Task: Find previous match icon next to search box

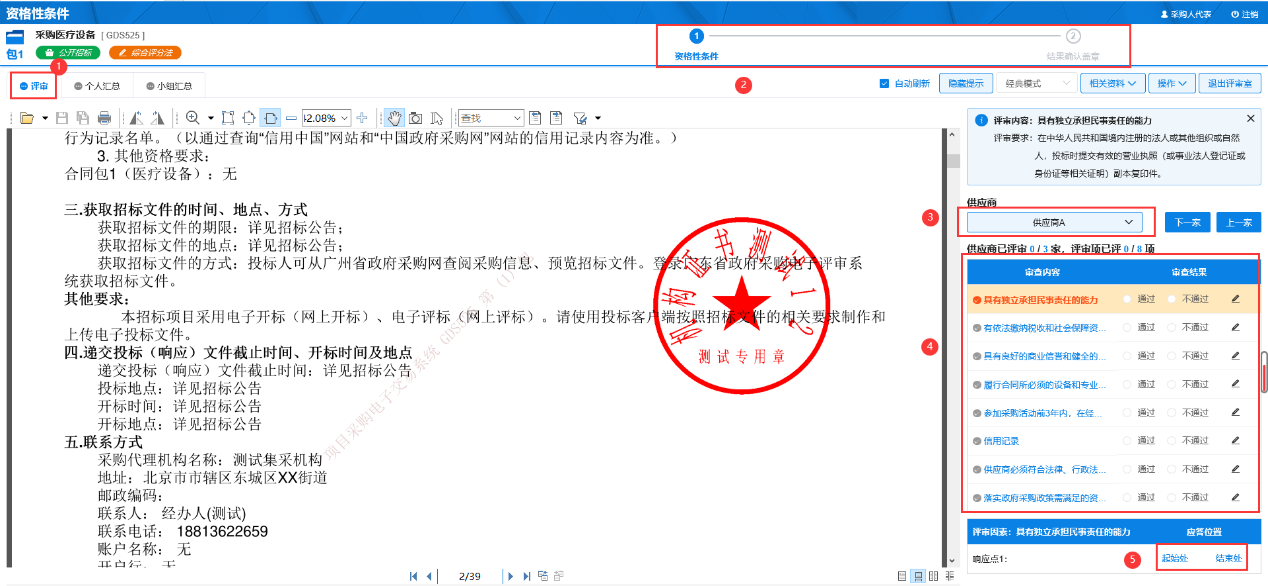Action: pos(535,118)
